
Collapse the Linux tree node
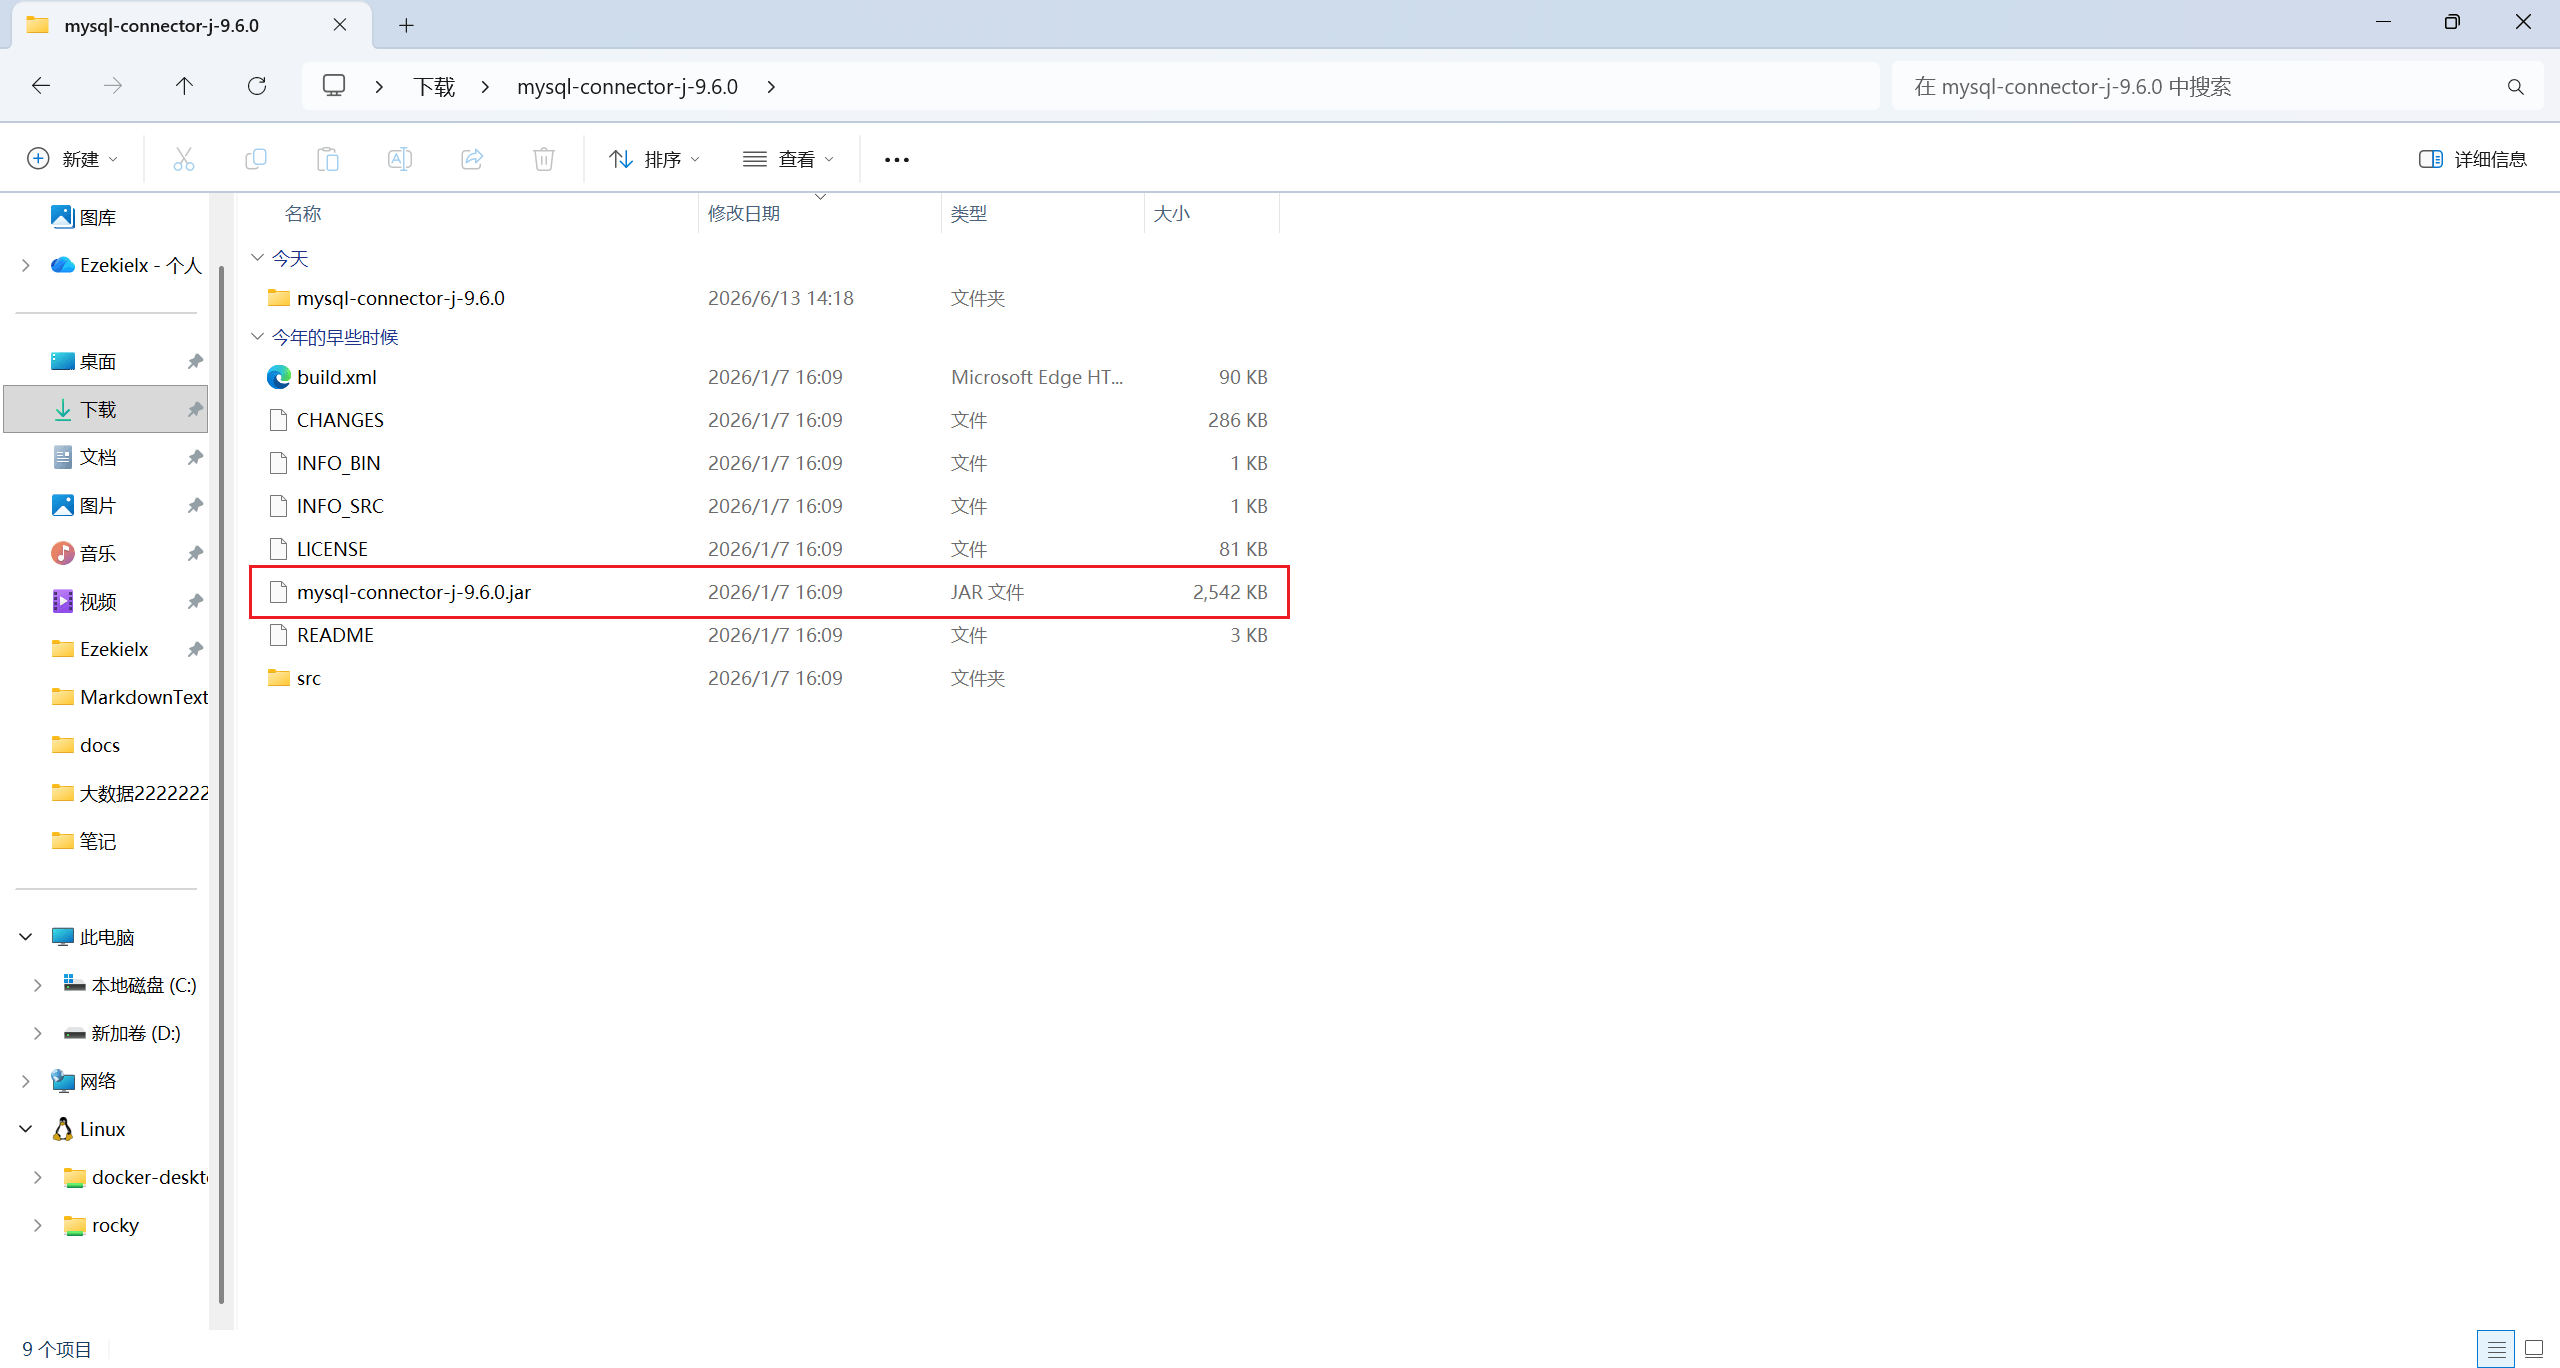pyautogui.click(x=26, y=1129)
